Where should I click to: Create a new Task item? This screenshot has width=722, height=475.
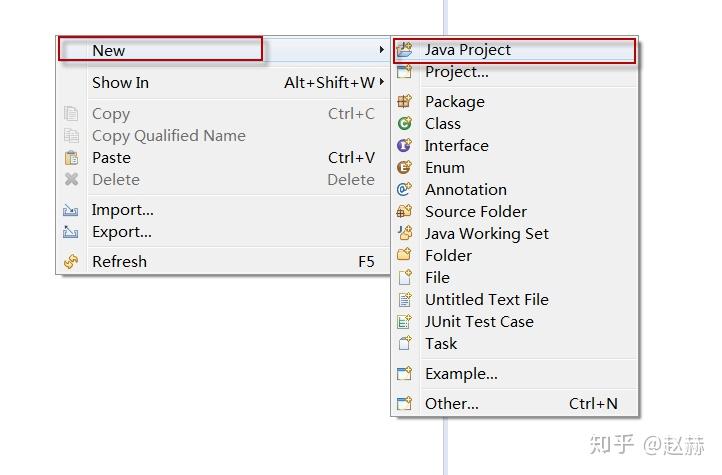[x=441, y=344]
